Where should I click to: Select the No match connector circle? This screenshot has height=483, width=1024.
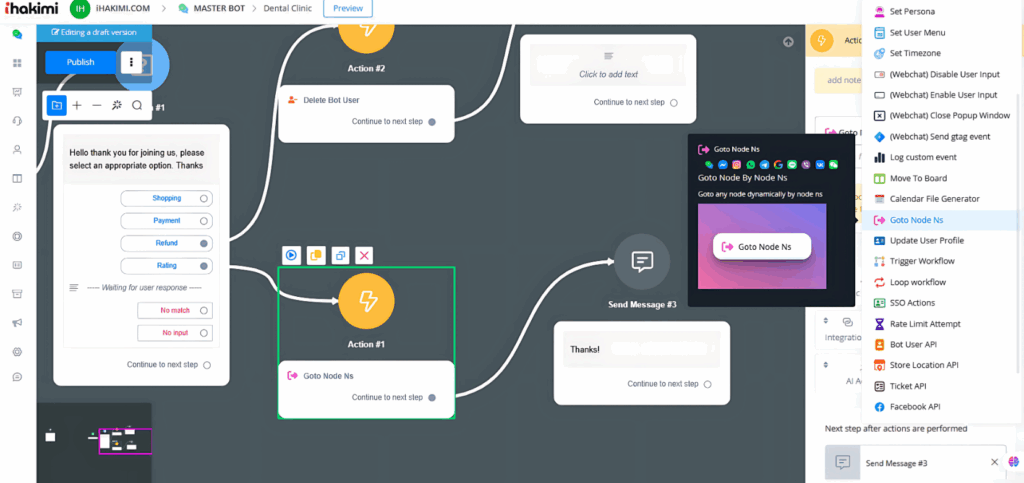204,310
